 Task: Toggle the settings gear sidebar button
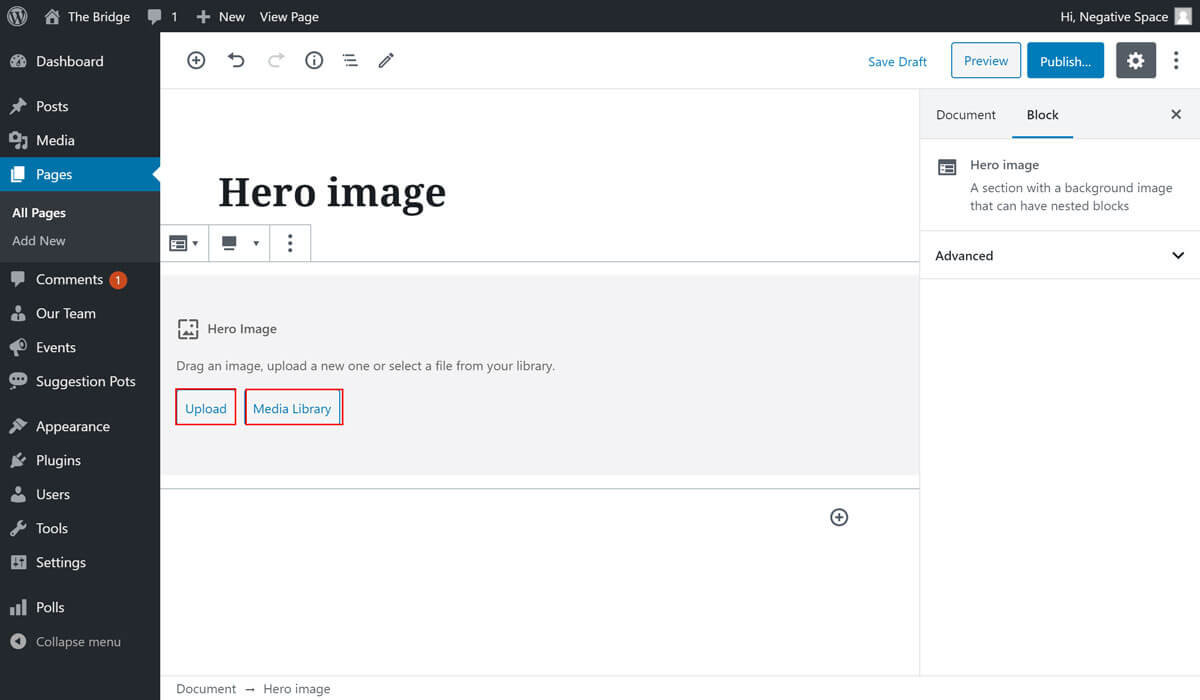(x=1135, y=61)
